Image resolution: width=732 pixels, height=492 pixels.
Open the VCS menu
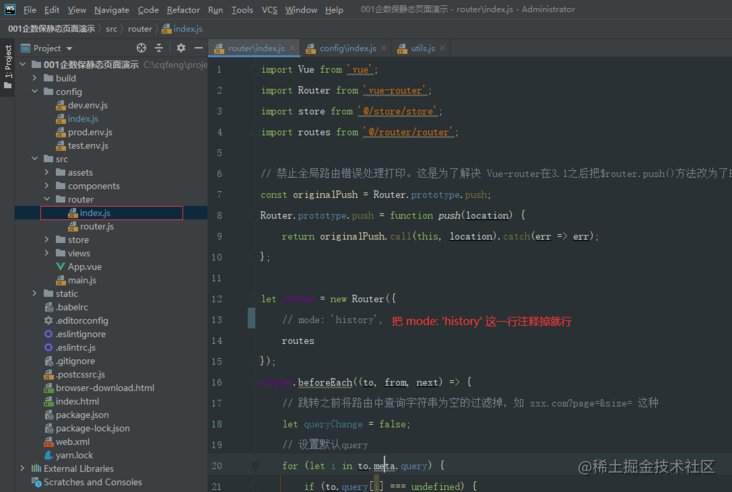[x=269, y=10]
